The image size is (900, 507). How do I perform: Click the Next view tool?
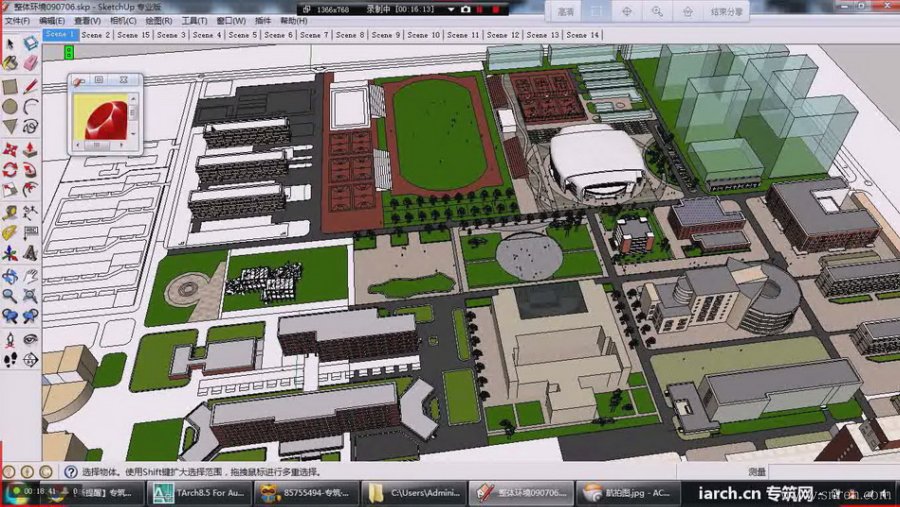(x=30, y=315)
